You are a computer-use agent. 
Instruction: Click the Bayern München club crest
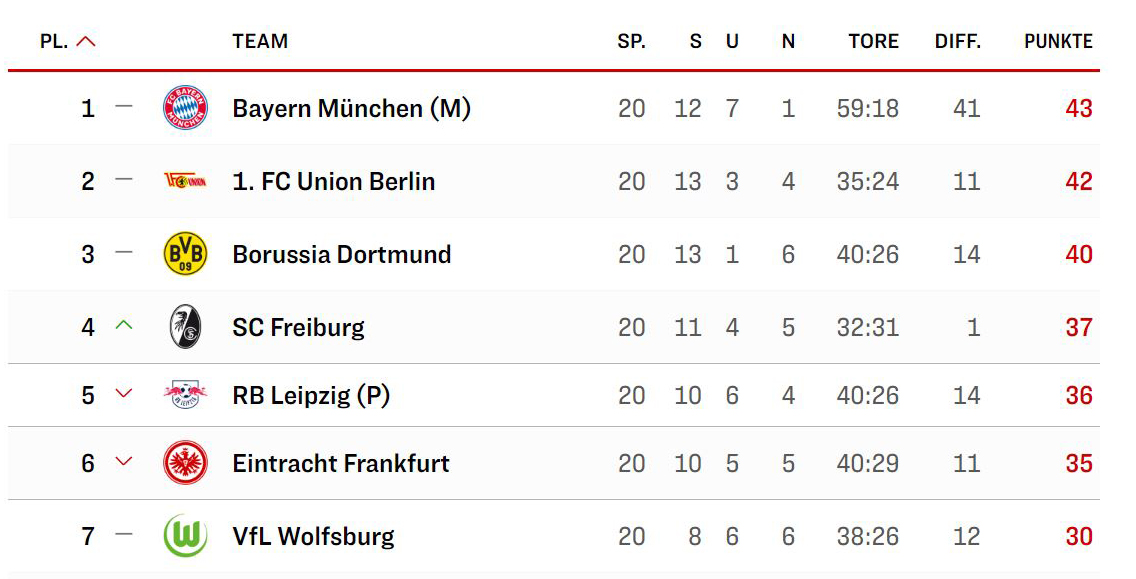[x=185, y=108]
